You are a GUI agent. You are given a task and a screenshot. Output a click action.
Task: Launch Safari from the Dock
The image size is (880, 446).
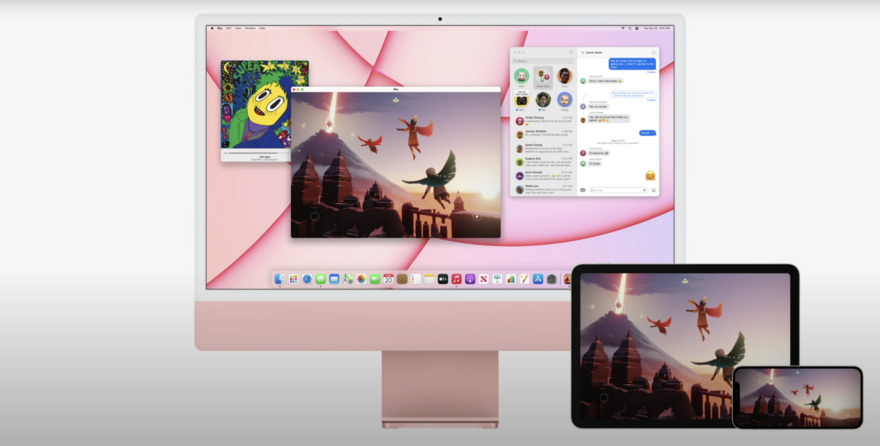click(x=307, y=279)
